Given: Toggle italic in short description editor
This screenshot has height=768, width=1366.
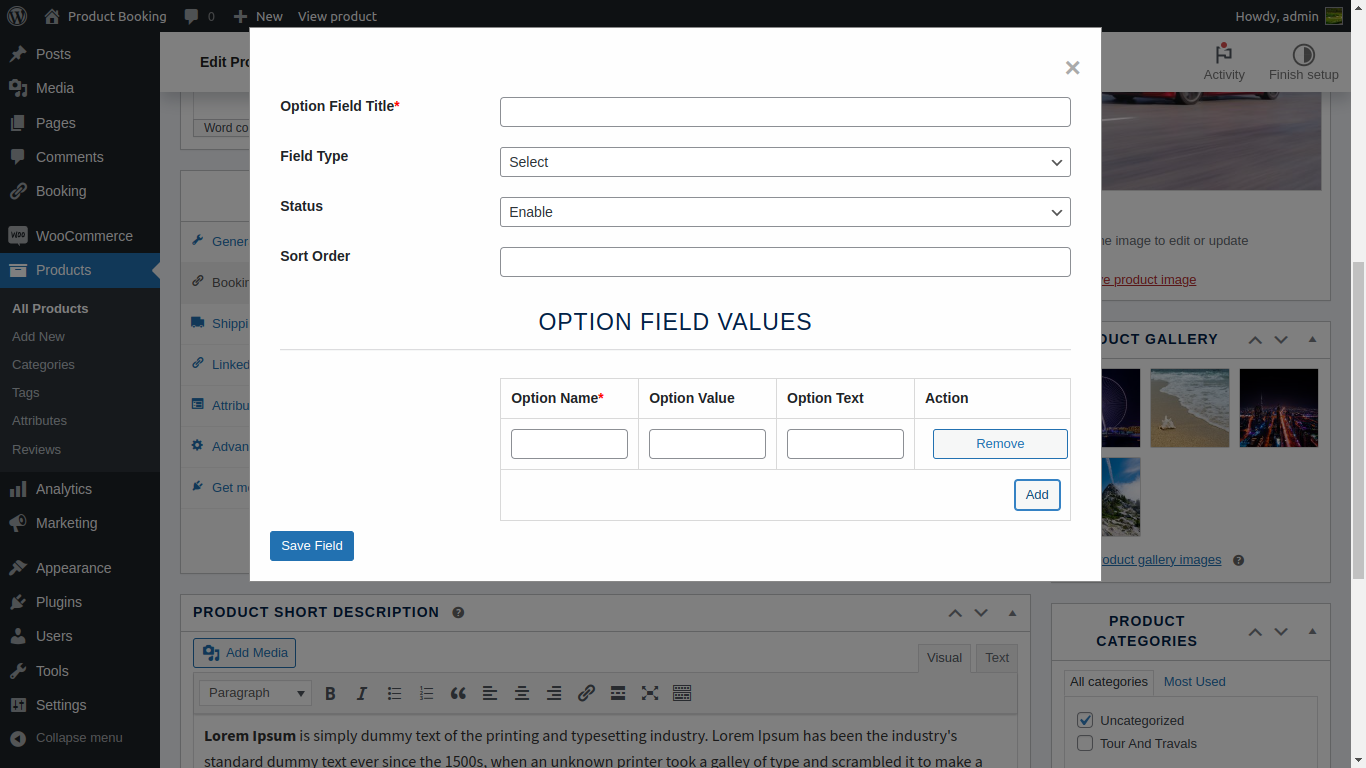Looking at the screenshot, I should (362, 693).
